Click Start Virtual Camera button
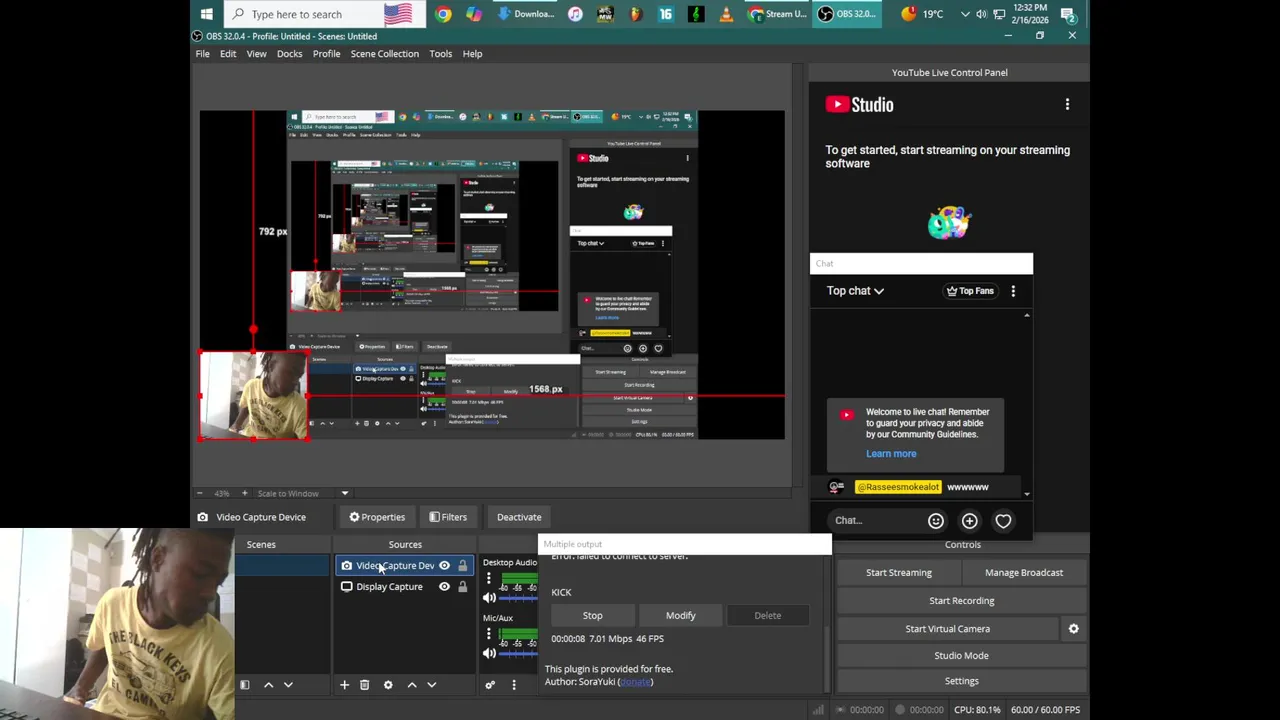Viewport: 1280px width, 720px height. (x=948, y=629)
